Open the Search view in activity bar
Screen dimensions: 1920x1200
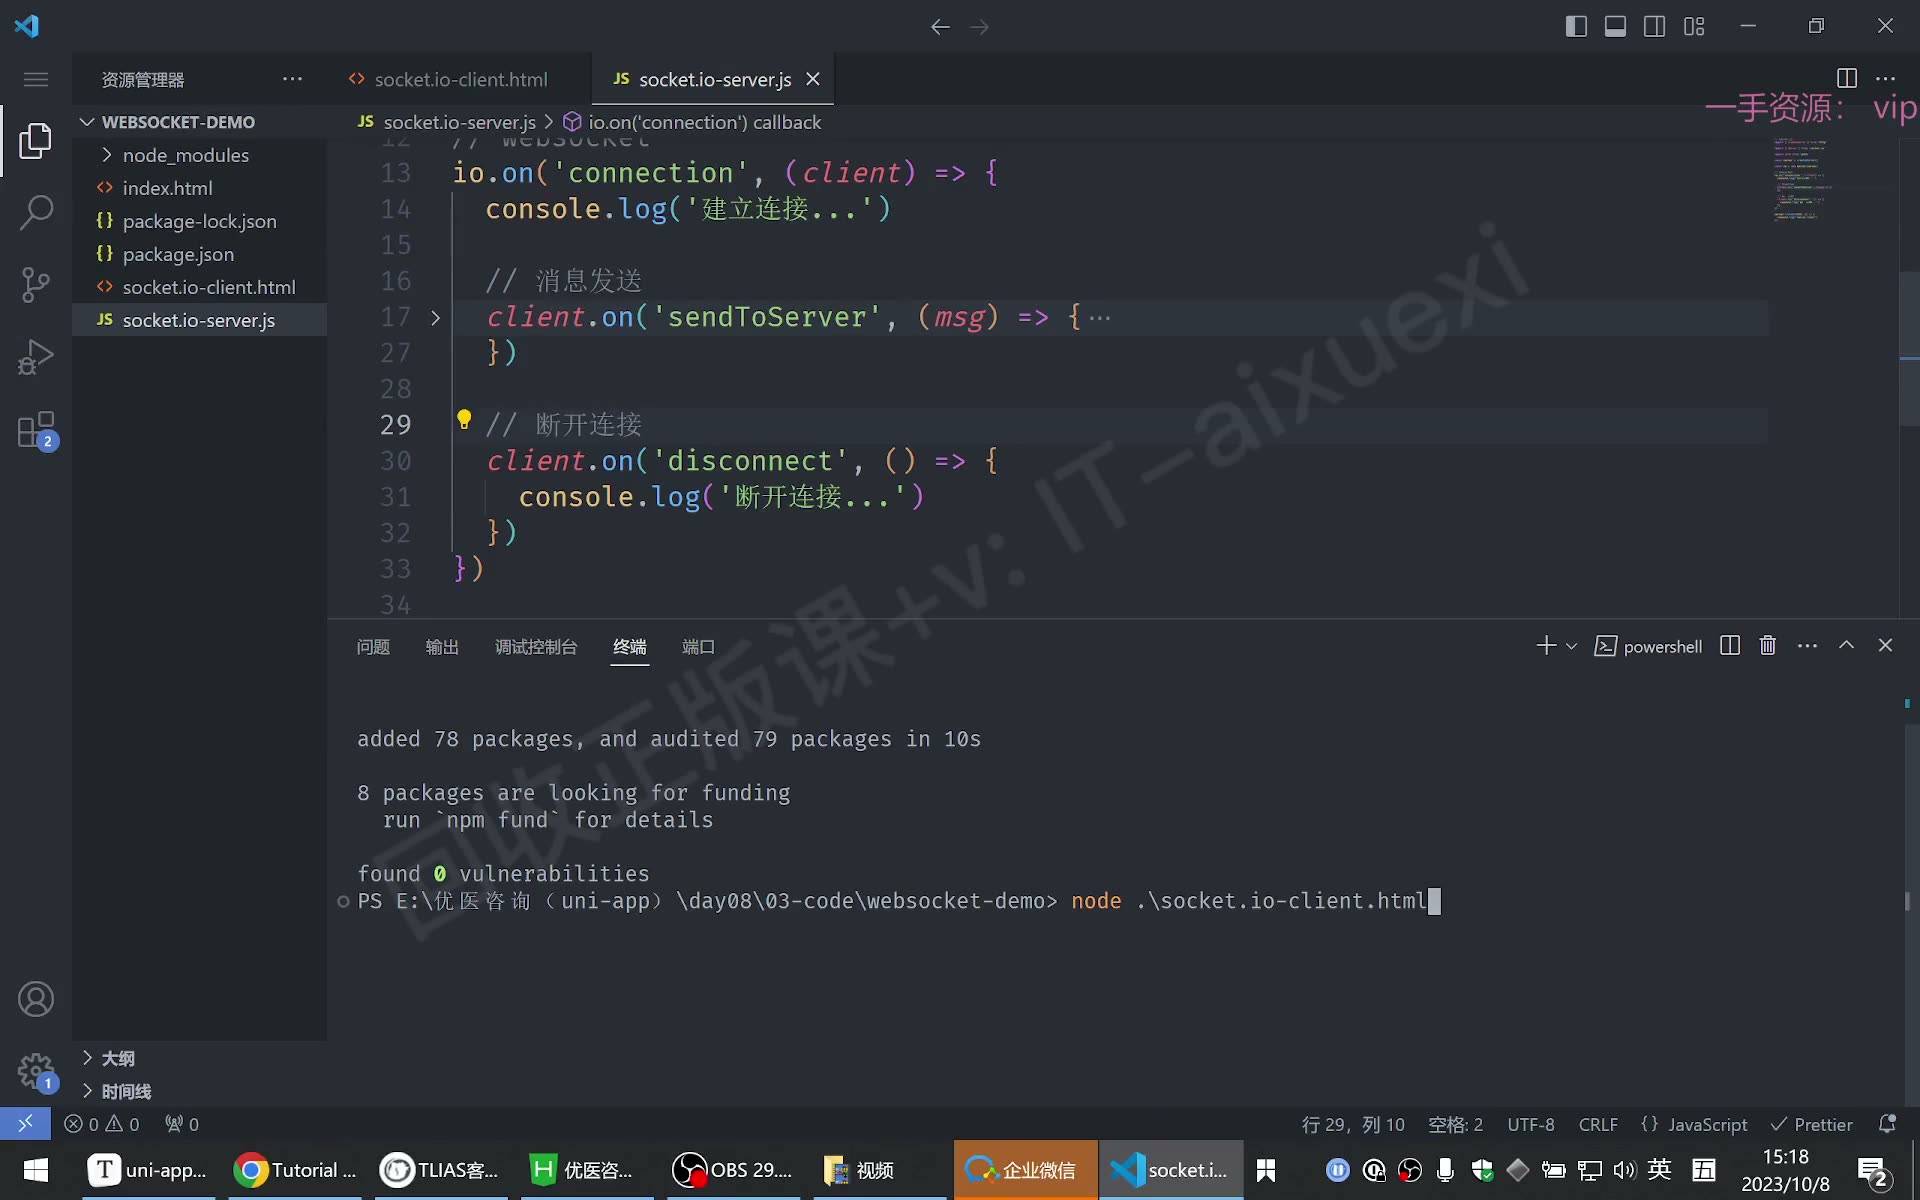(36, 212)
